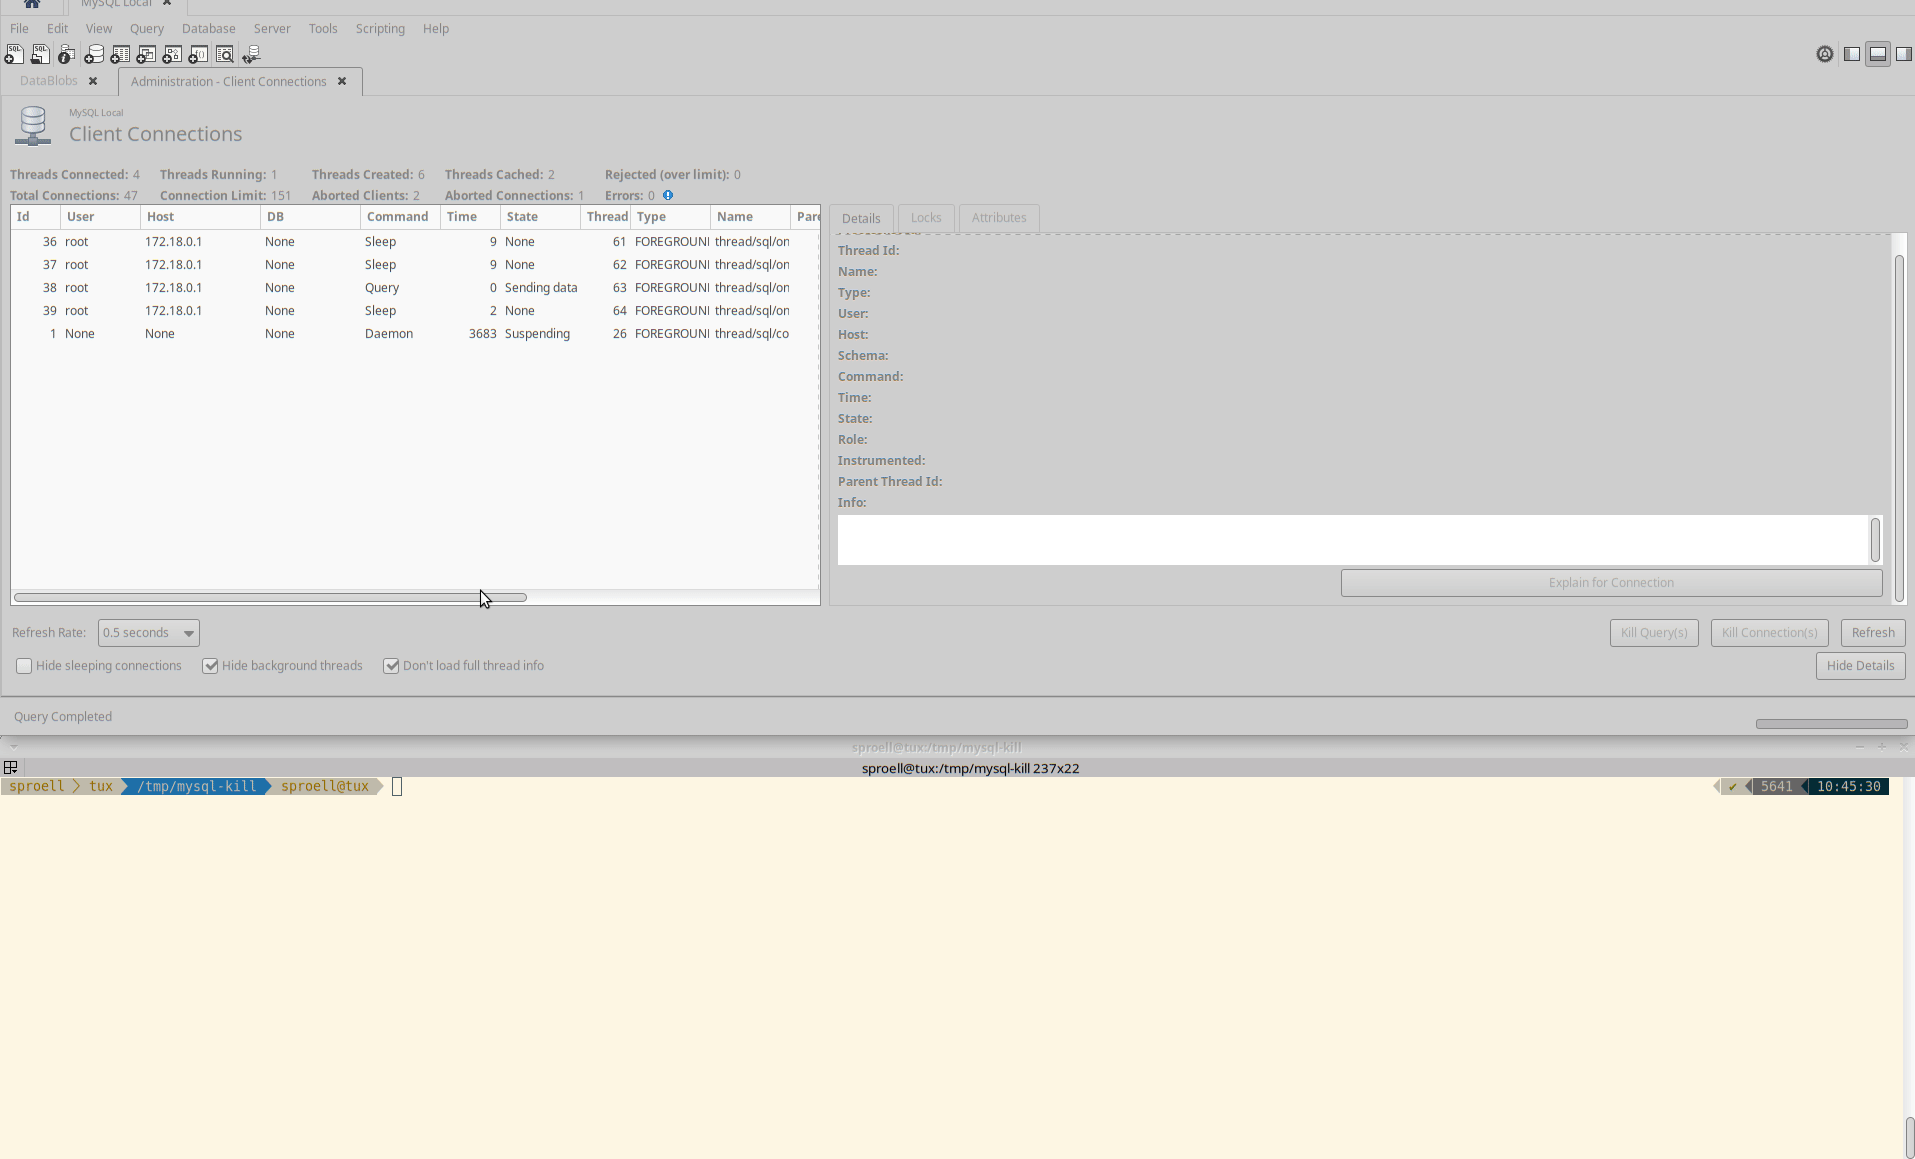This screenshot has width=1915, height=1159.
Task: Click the connection list horizontal scrollbar
Action: pos(270,598)
